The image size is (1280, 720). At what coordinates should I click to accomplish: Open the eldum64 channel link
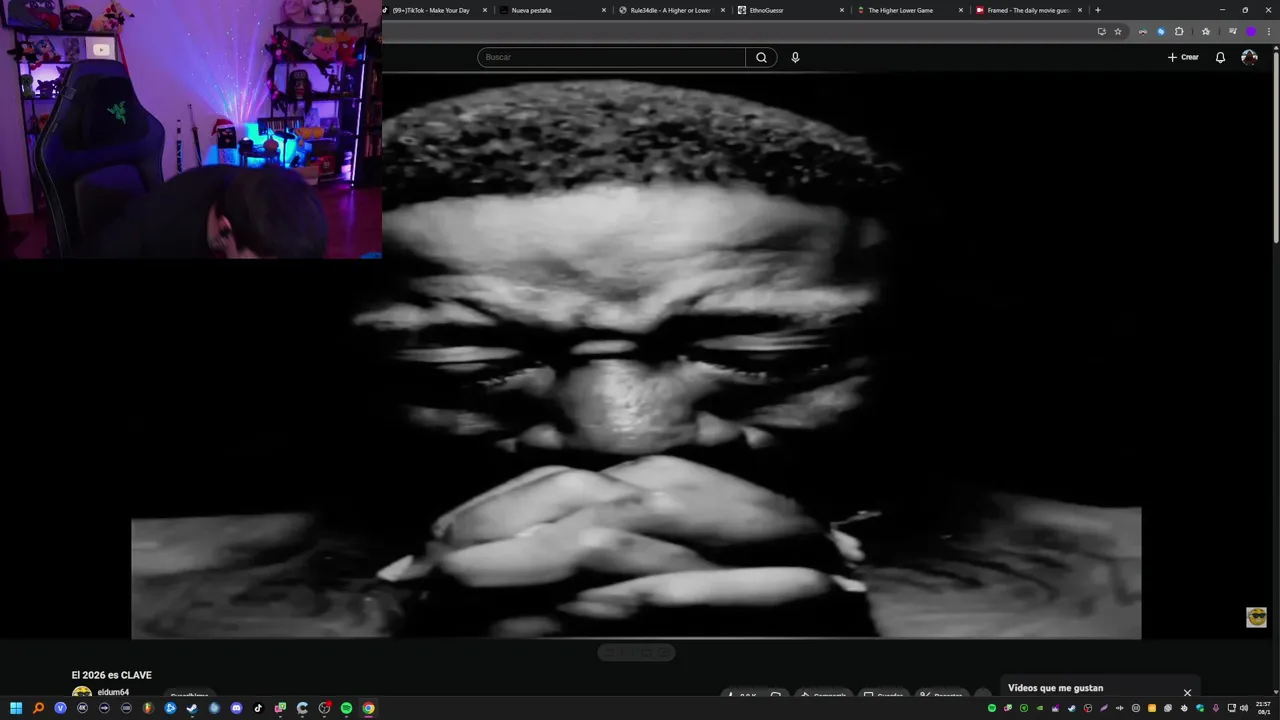113,692
